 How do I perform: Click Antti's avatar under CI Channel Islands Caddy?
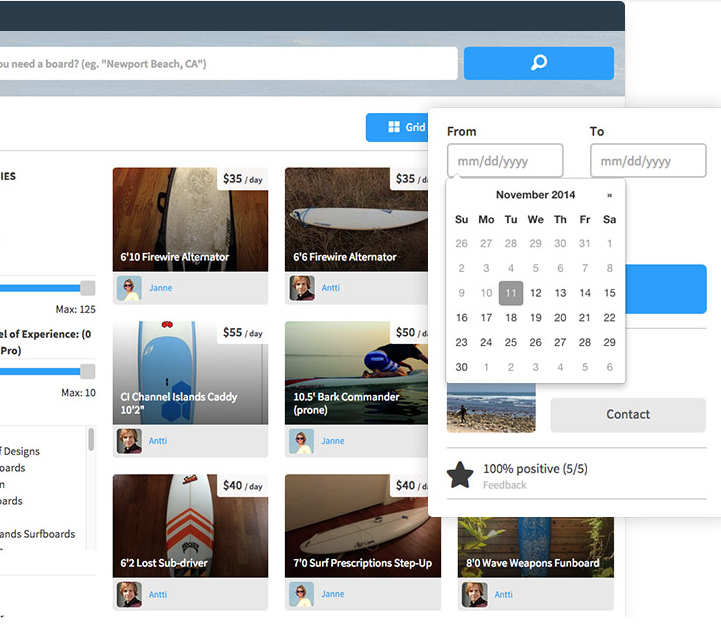129,441
